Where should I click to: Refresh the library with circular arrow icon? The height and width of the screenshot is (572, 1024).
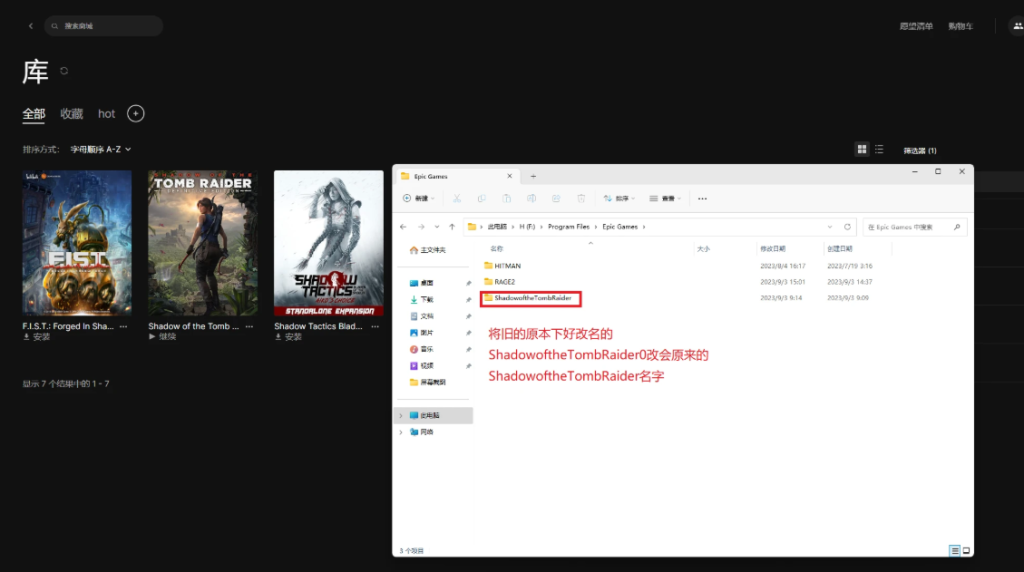click(64, 71)
